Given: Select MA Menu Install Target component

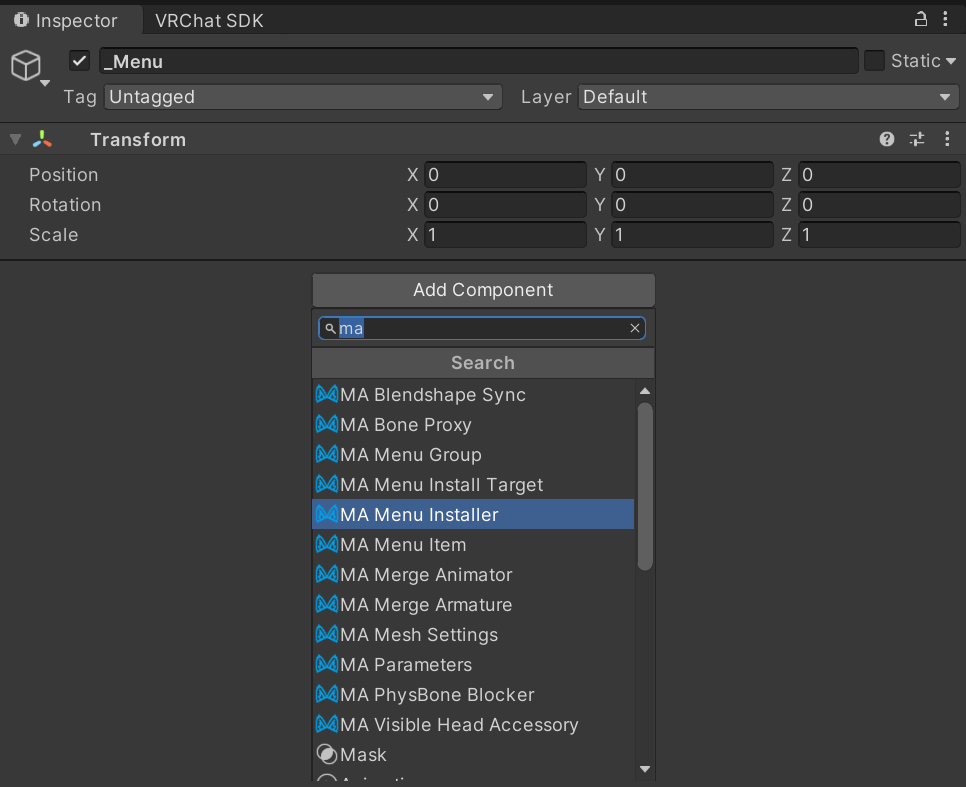Looking at the screenshot, I should 473,484.
